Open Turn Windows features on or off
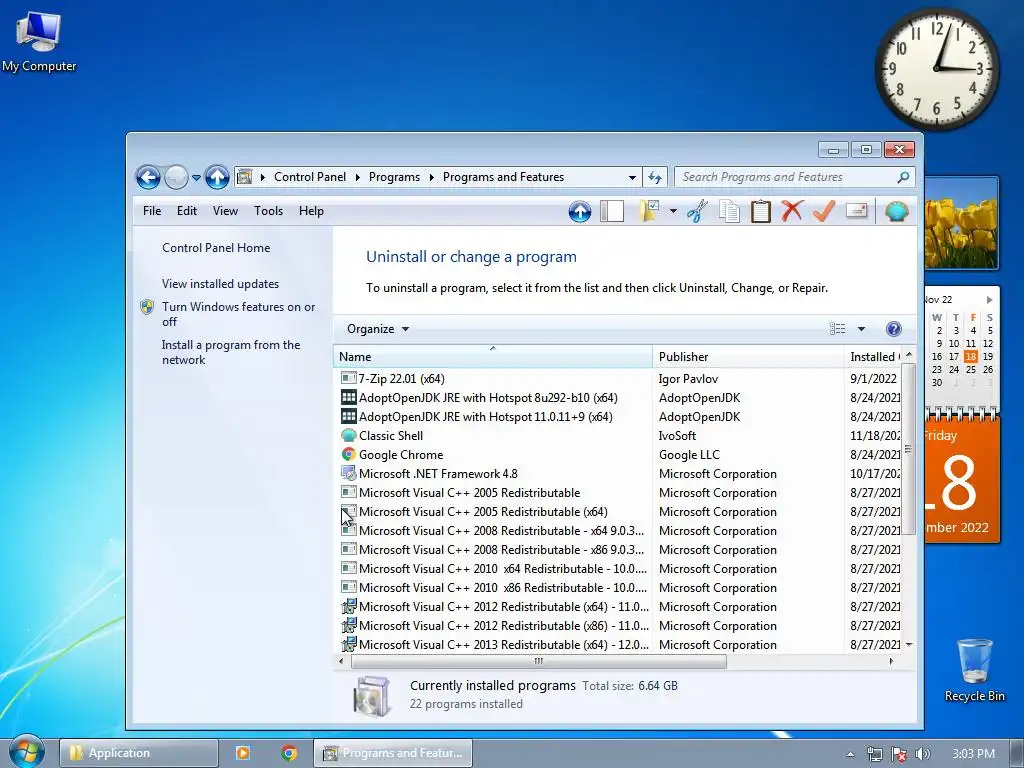The height and width of the screenshot is (768, 1024). 238,314
